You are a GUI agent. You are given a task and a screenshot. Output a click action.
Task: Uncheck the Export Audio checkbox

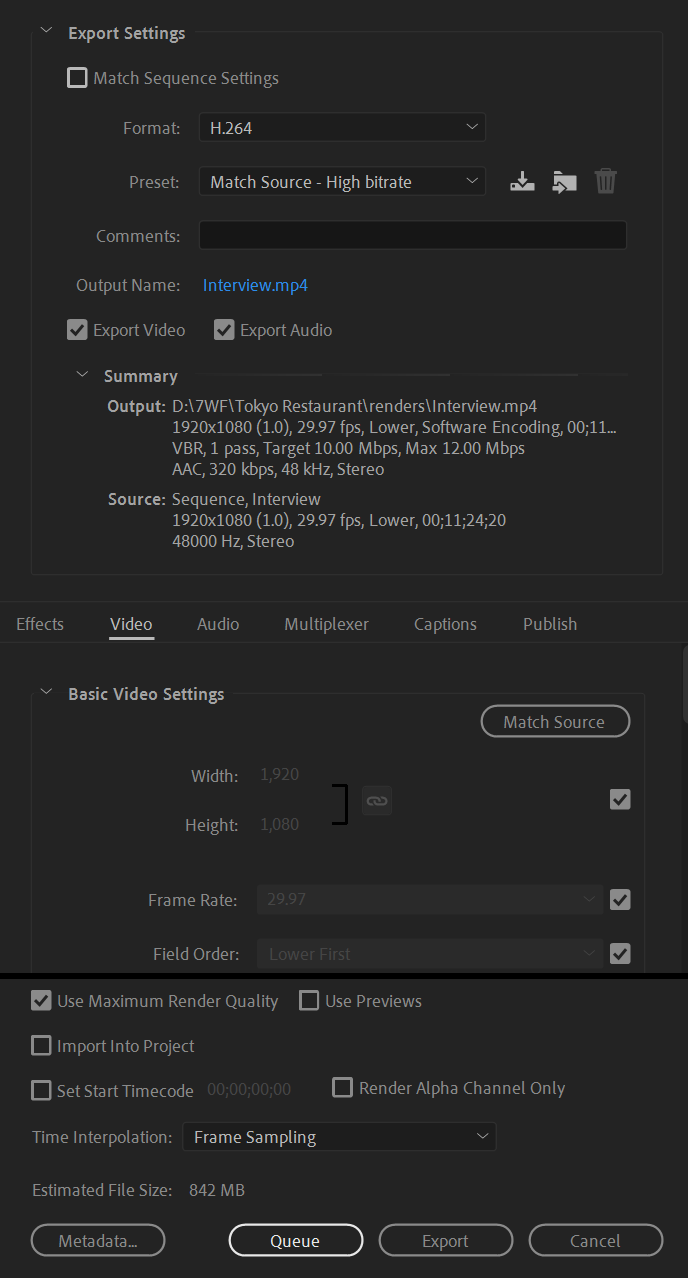[224, 330]
